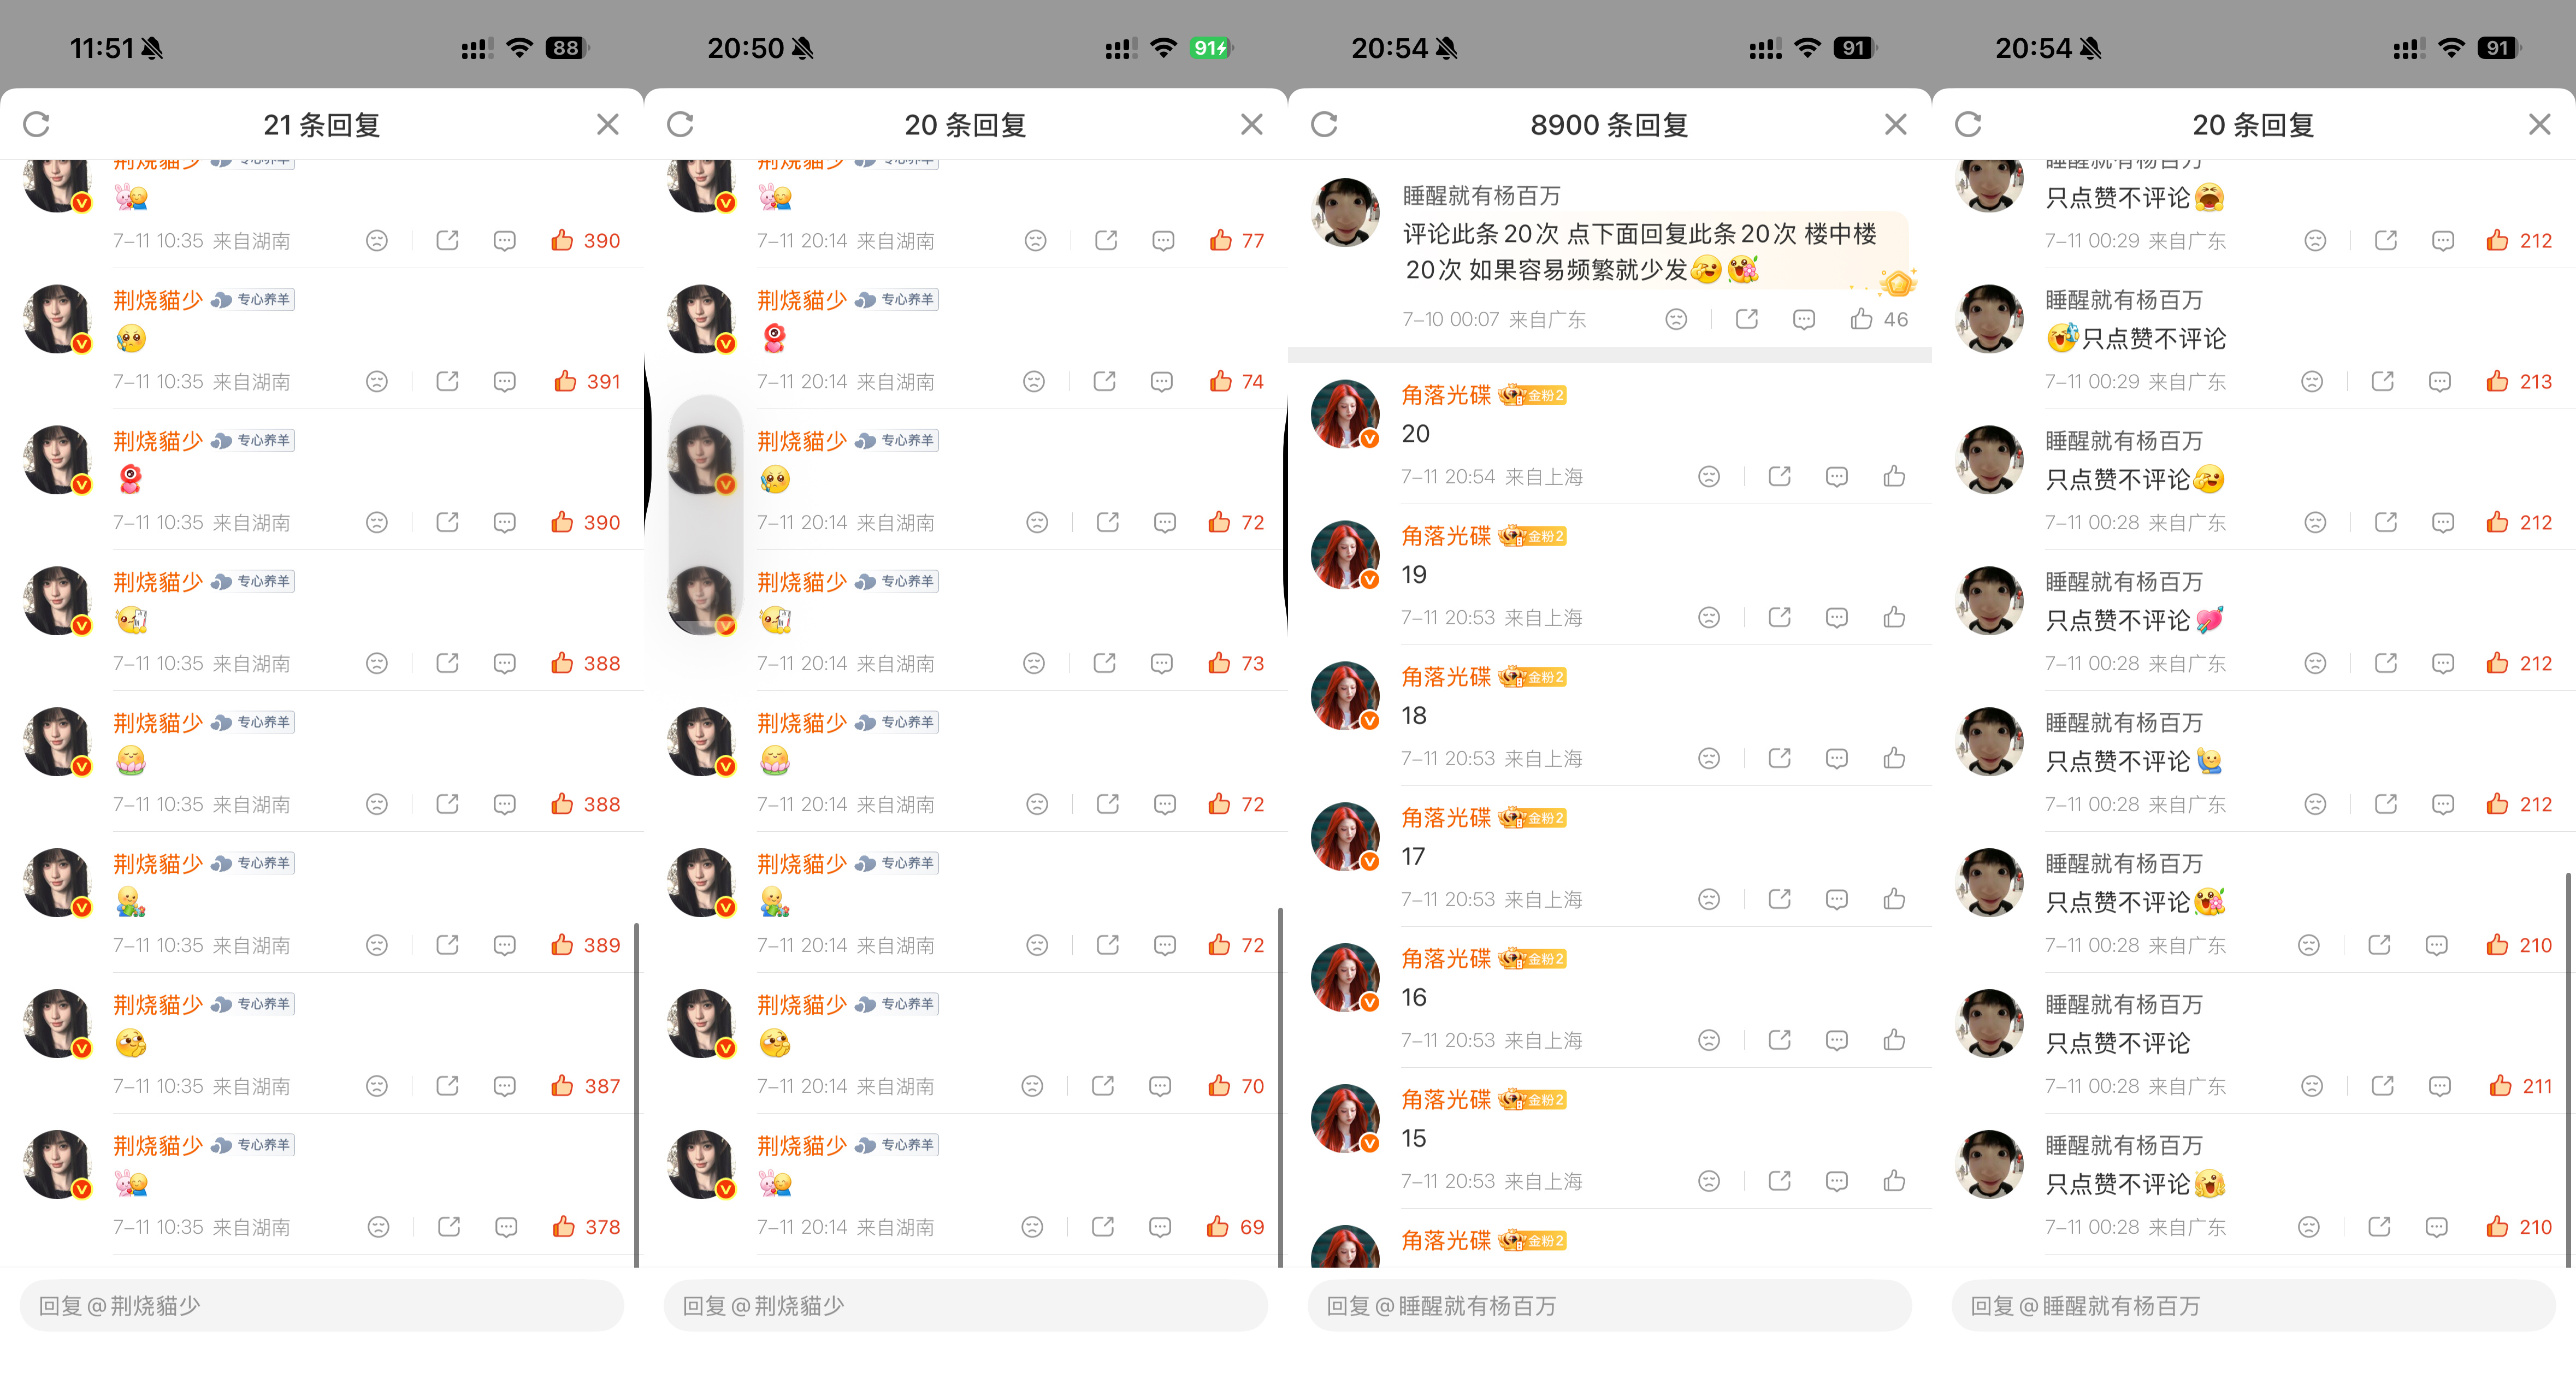Open 睡醒就有杨百万 name on 213-likes reply
This screenshot has height=1396, width=2576.
[x=2124, y=299]
